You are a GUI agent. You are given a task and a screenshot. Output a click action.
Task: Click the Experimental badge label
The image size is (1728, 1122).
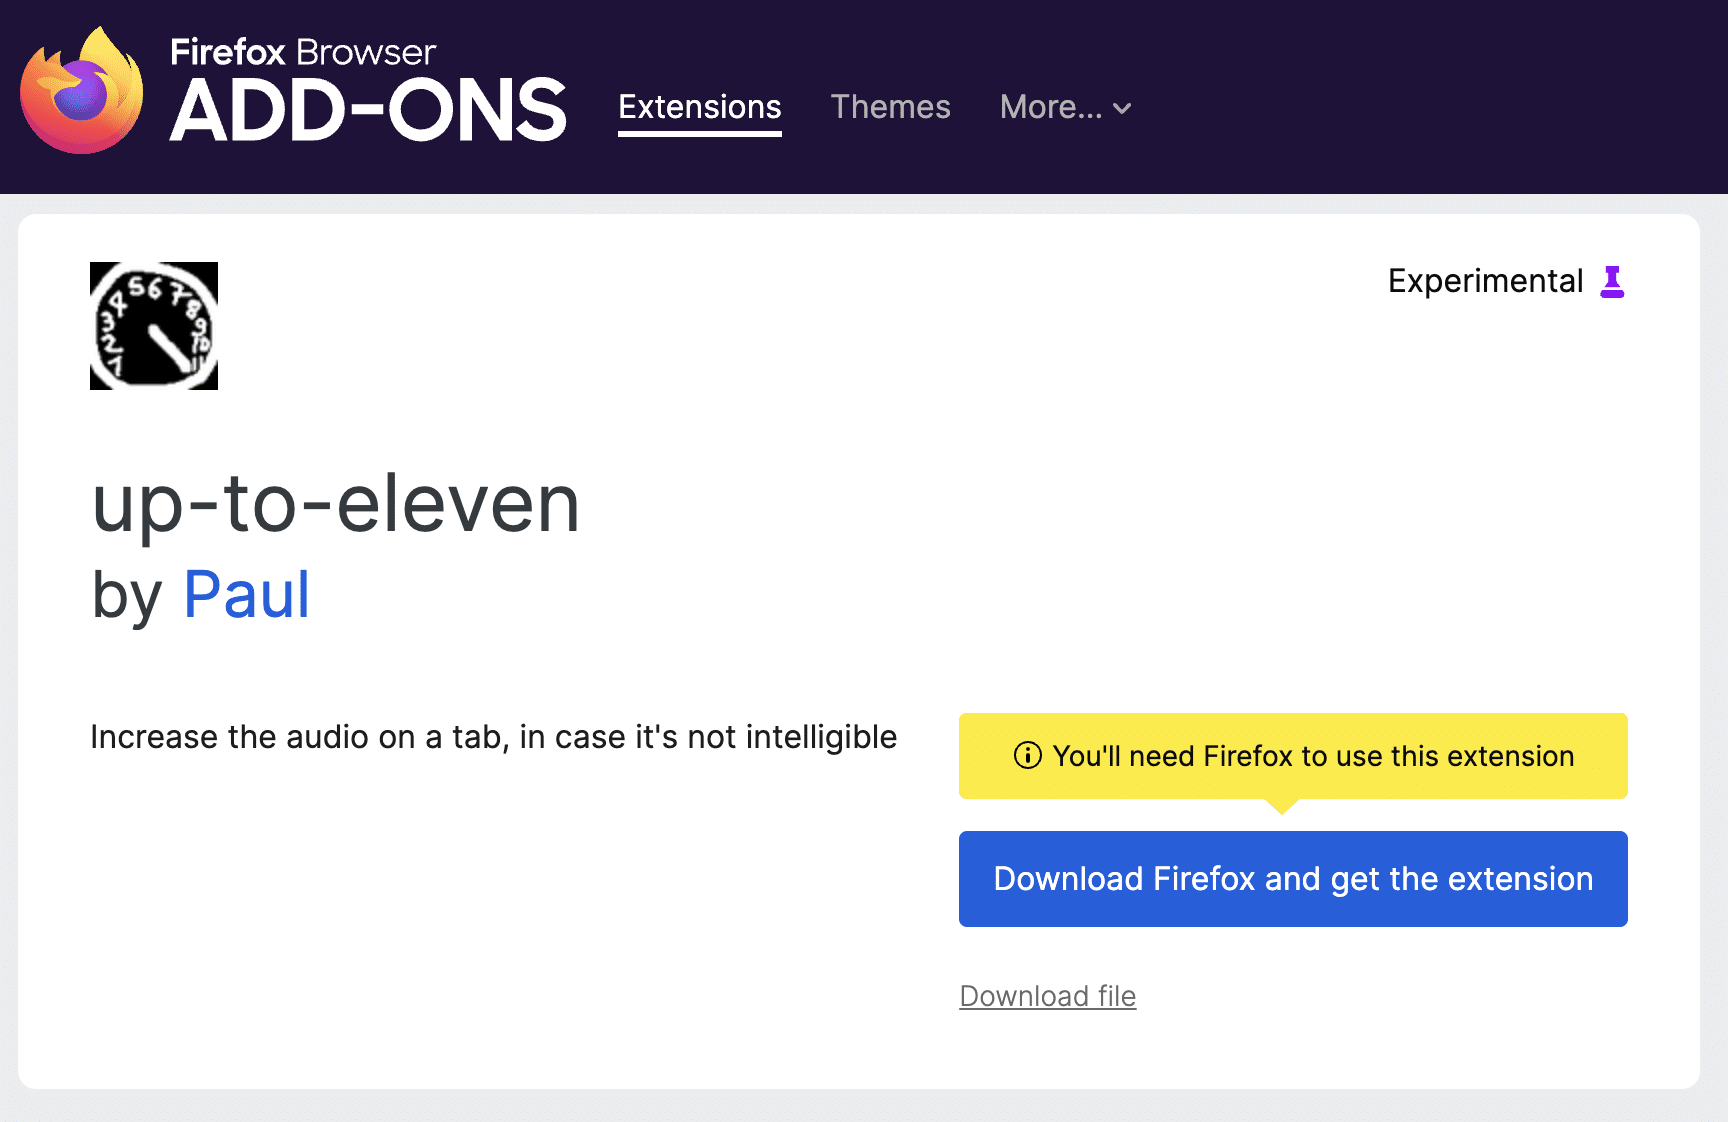click(1485, 281)
